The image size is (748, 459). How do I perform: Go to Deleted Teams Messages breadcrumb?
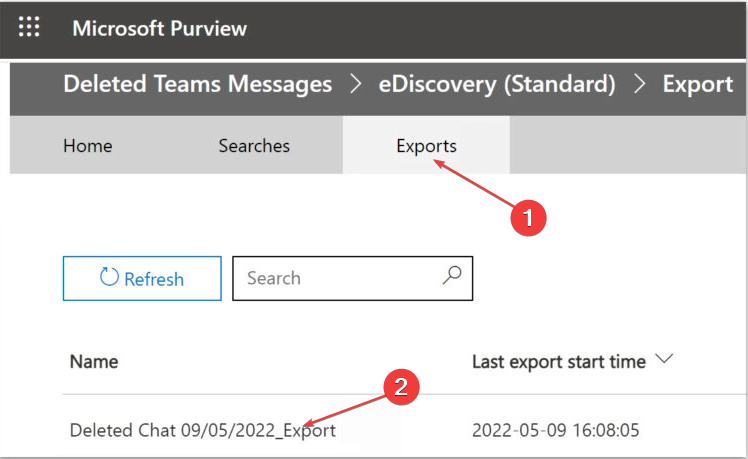pyautogui.click(x=197, y=85)
